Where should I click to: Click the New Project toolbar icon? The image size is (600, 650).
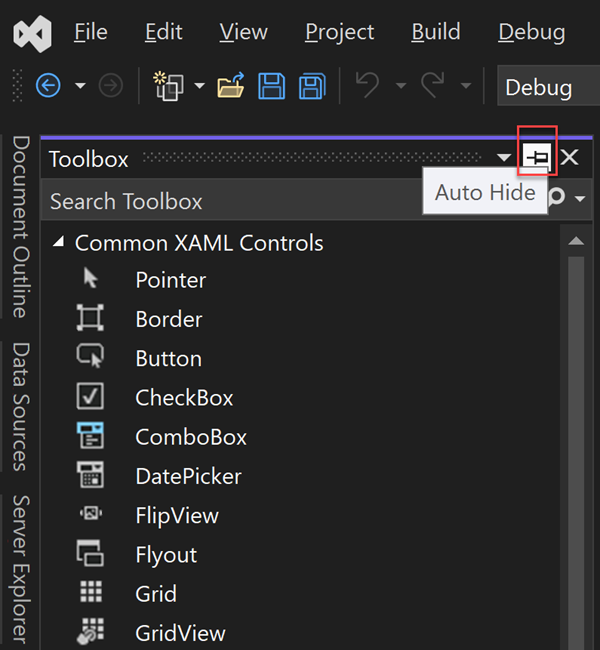click(x=168, y=86)
